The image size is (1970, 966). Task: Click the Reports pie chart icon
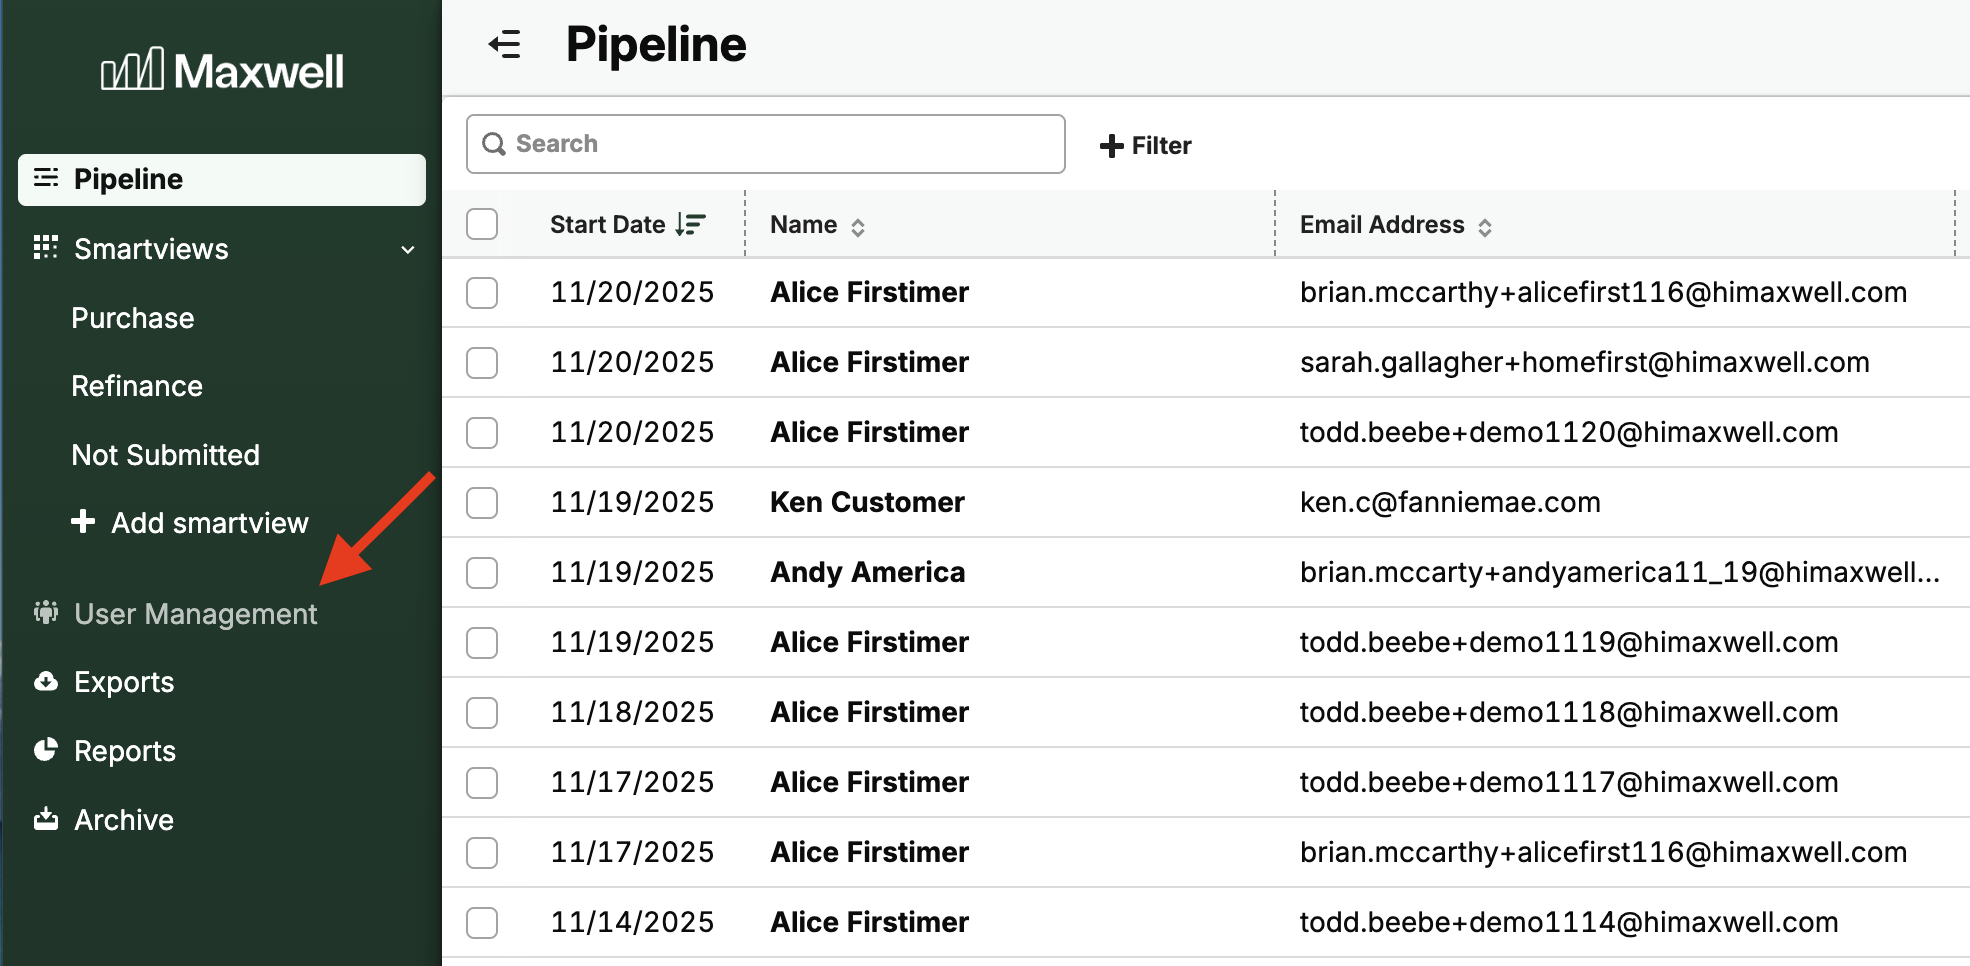click(46, 750)
